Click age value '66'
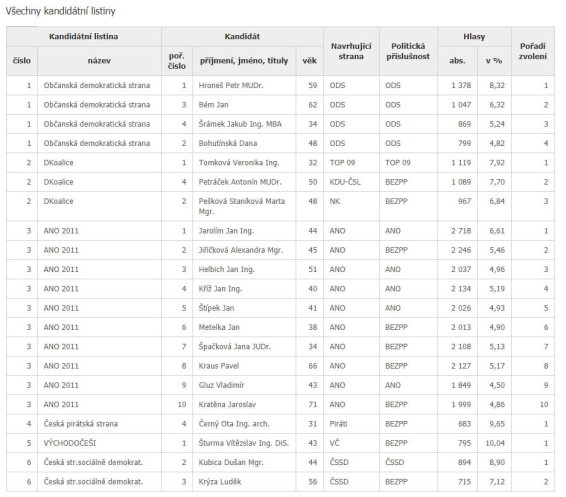The image size is (566, 497). pyautogui.click(x=313, y=366)
